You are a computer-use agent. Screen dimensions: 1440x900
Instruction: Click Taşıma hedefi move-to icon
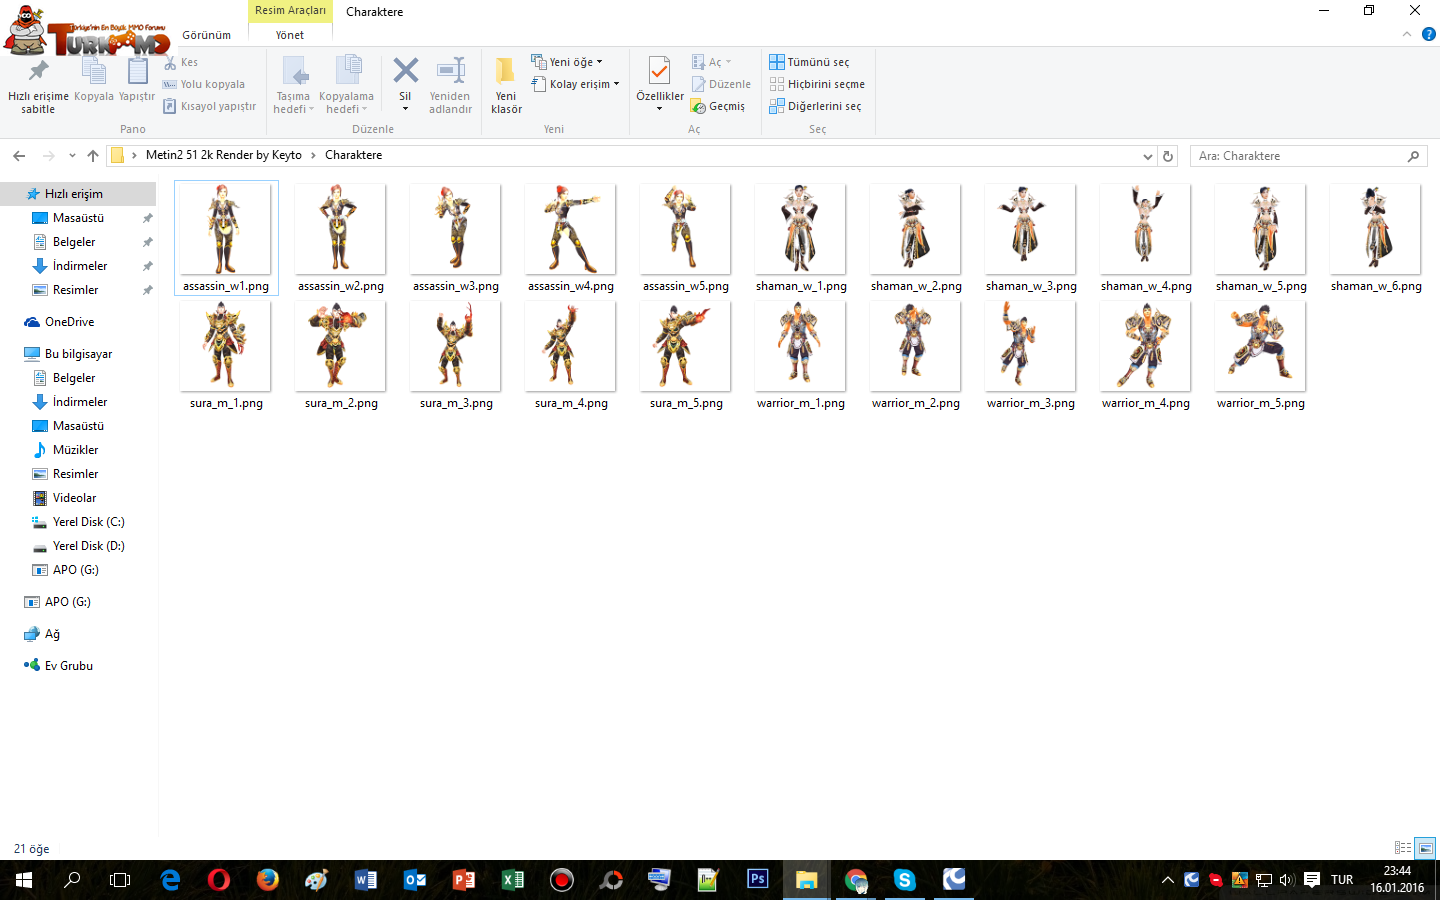tap(294, 71)
